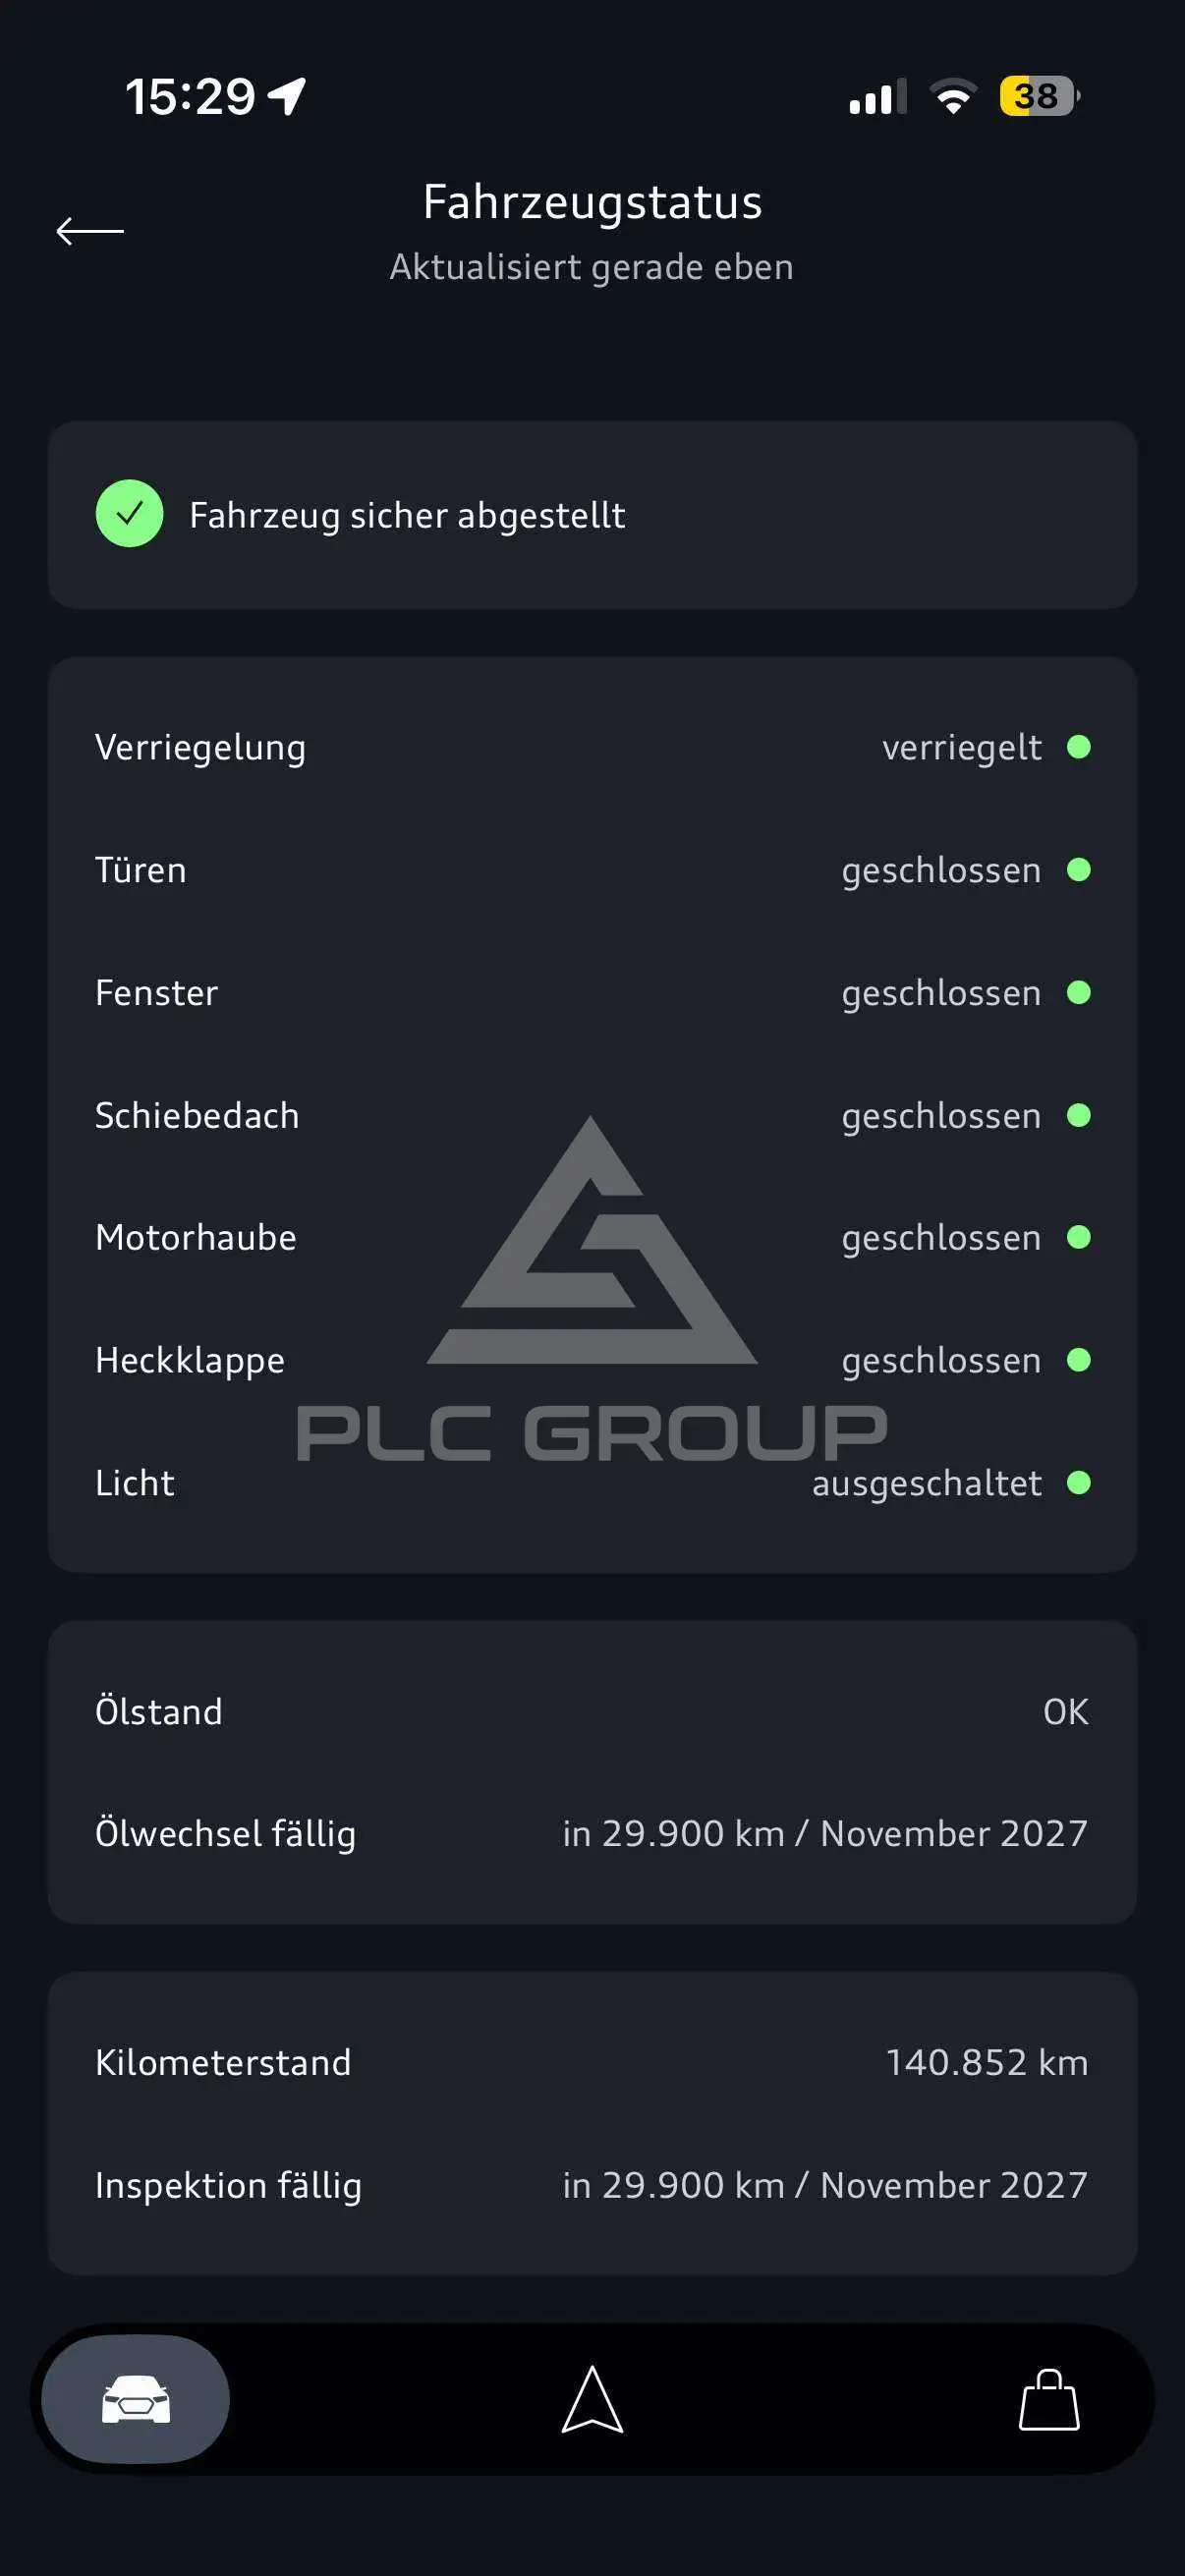Tap the green dot next to verriegelt
The height and width of the screenshot is (2576, 1185).
click(1078, 747)
